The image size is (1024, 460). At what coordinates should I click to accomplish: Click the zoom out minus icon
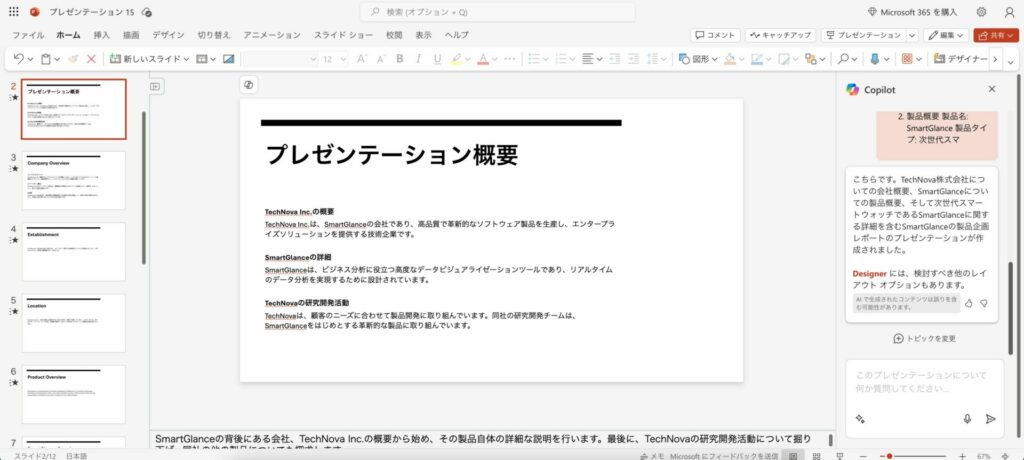(864, 455)
